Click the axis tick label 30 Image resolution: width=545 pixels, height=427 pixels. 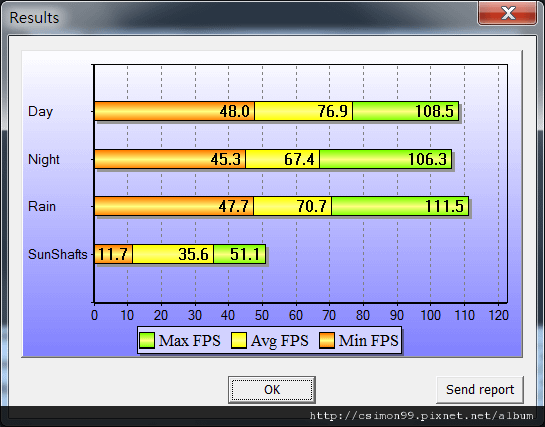[195, 315]
